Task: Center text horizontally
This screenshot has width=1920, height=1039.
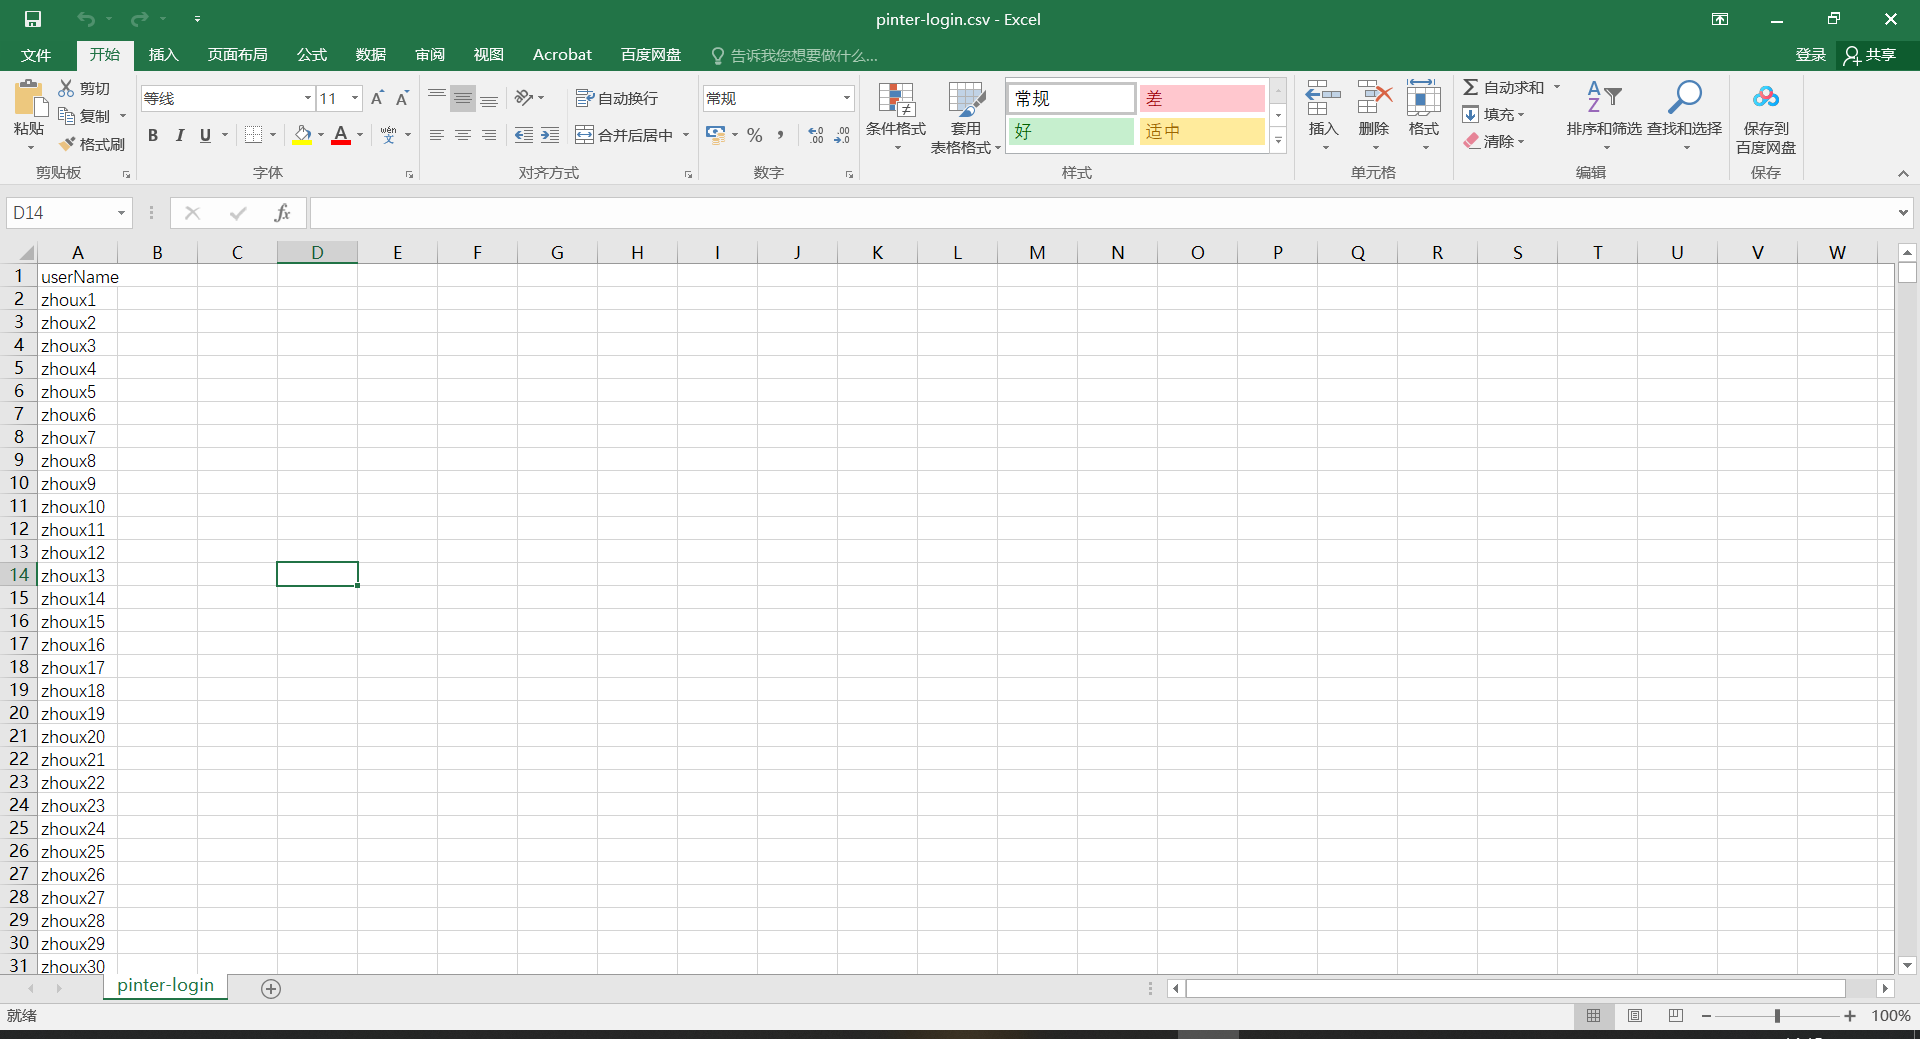Action: pyautogui.click(x=463, y=135)
